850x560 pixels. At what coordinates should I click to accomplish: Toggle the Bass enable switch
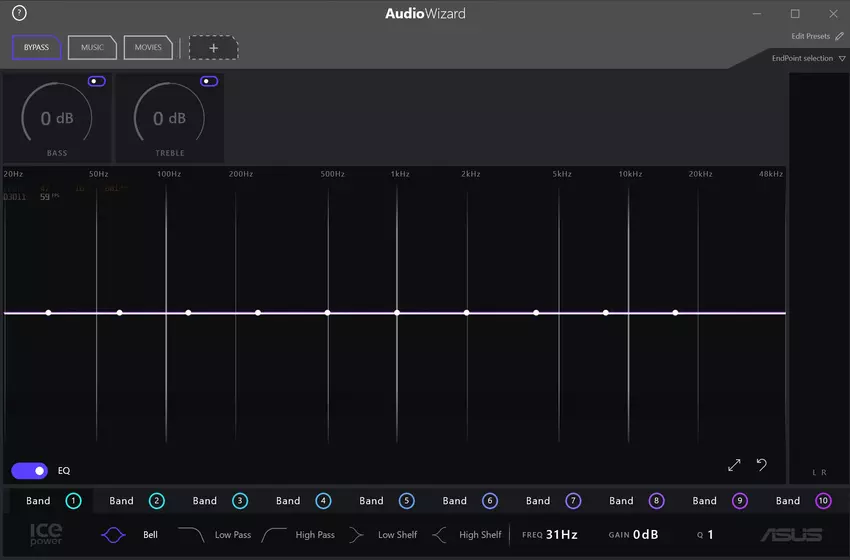[96, 81]
